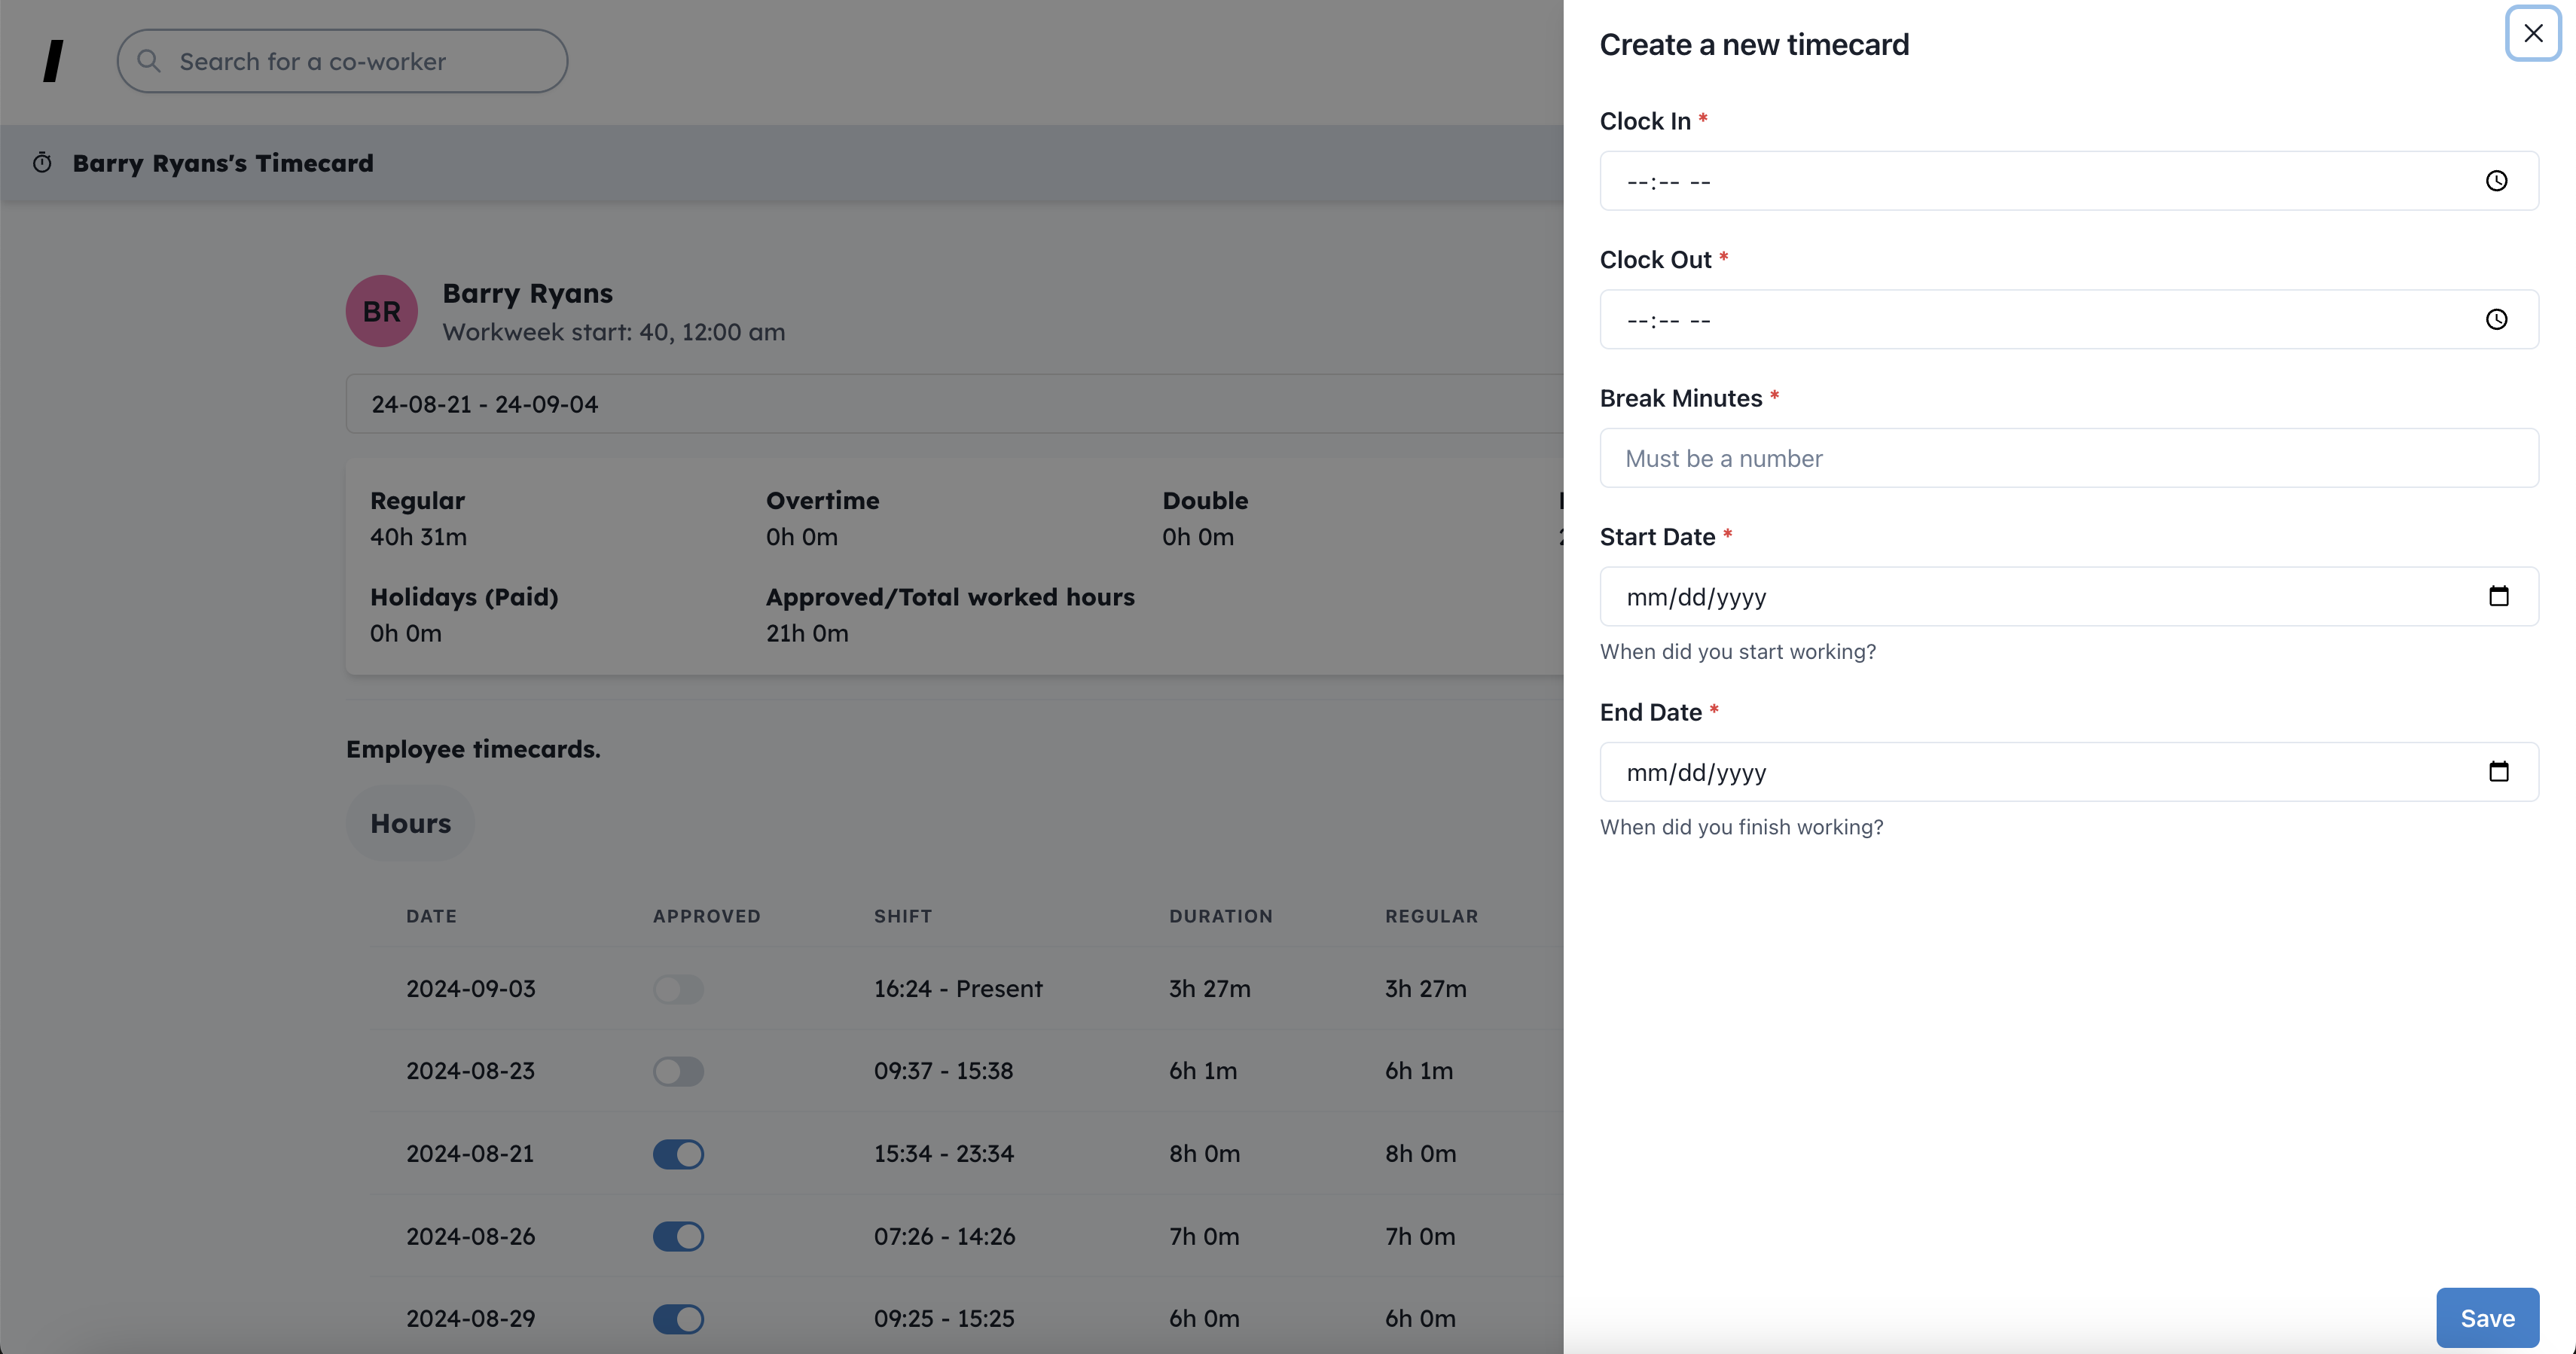
Task: Click the magnifier icon in search bar
Action: 149,61
